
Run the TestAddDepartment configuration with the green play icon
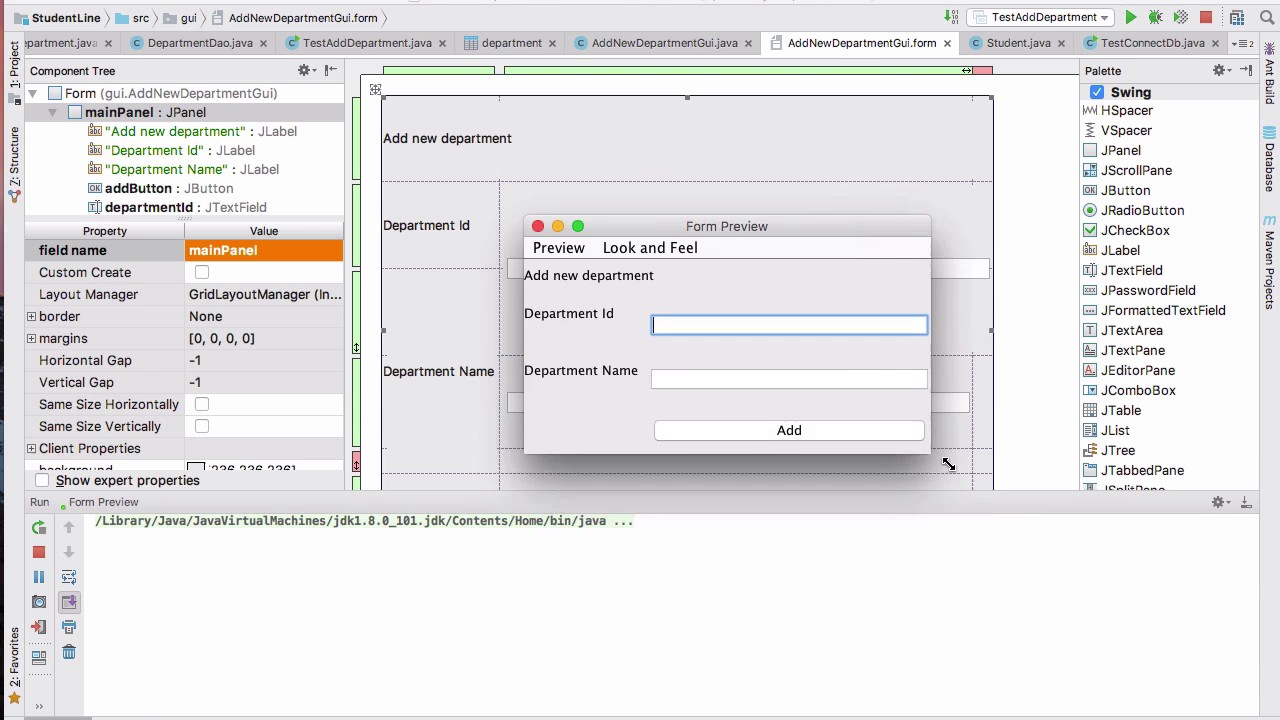coord(1130,18)
